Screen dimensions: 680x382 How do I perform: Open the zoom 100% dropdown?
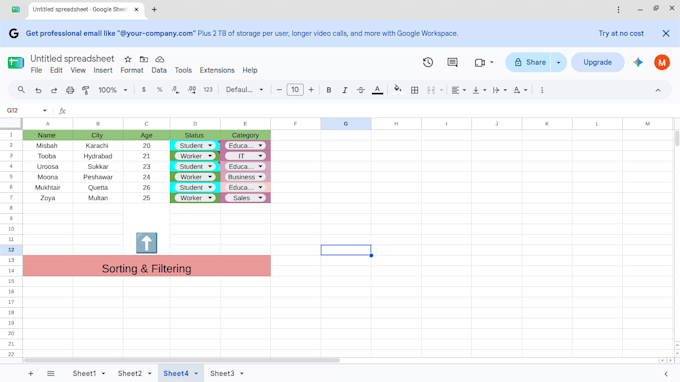click(x=113, y=90)
